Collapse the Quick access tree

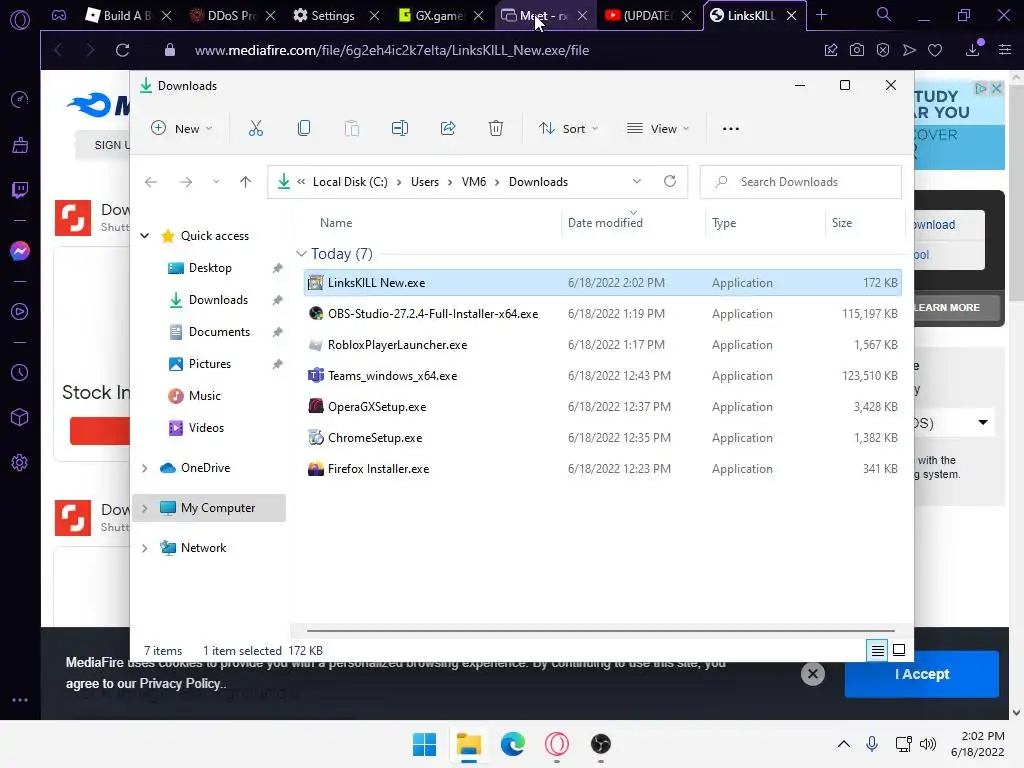pos(145,236)
